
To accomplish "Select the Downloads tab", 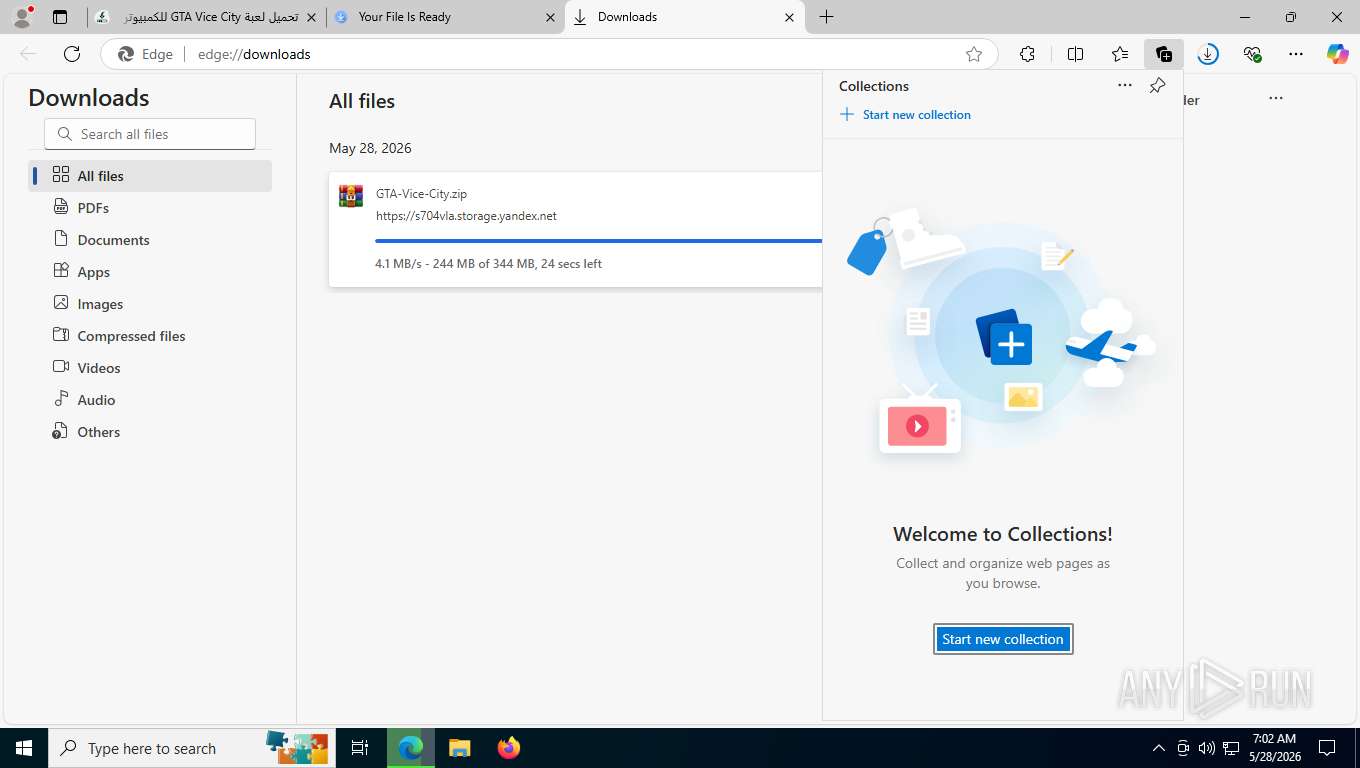I will (x=684, y=17).
